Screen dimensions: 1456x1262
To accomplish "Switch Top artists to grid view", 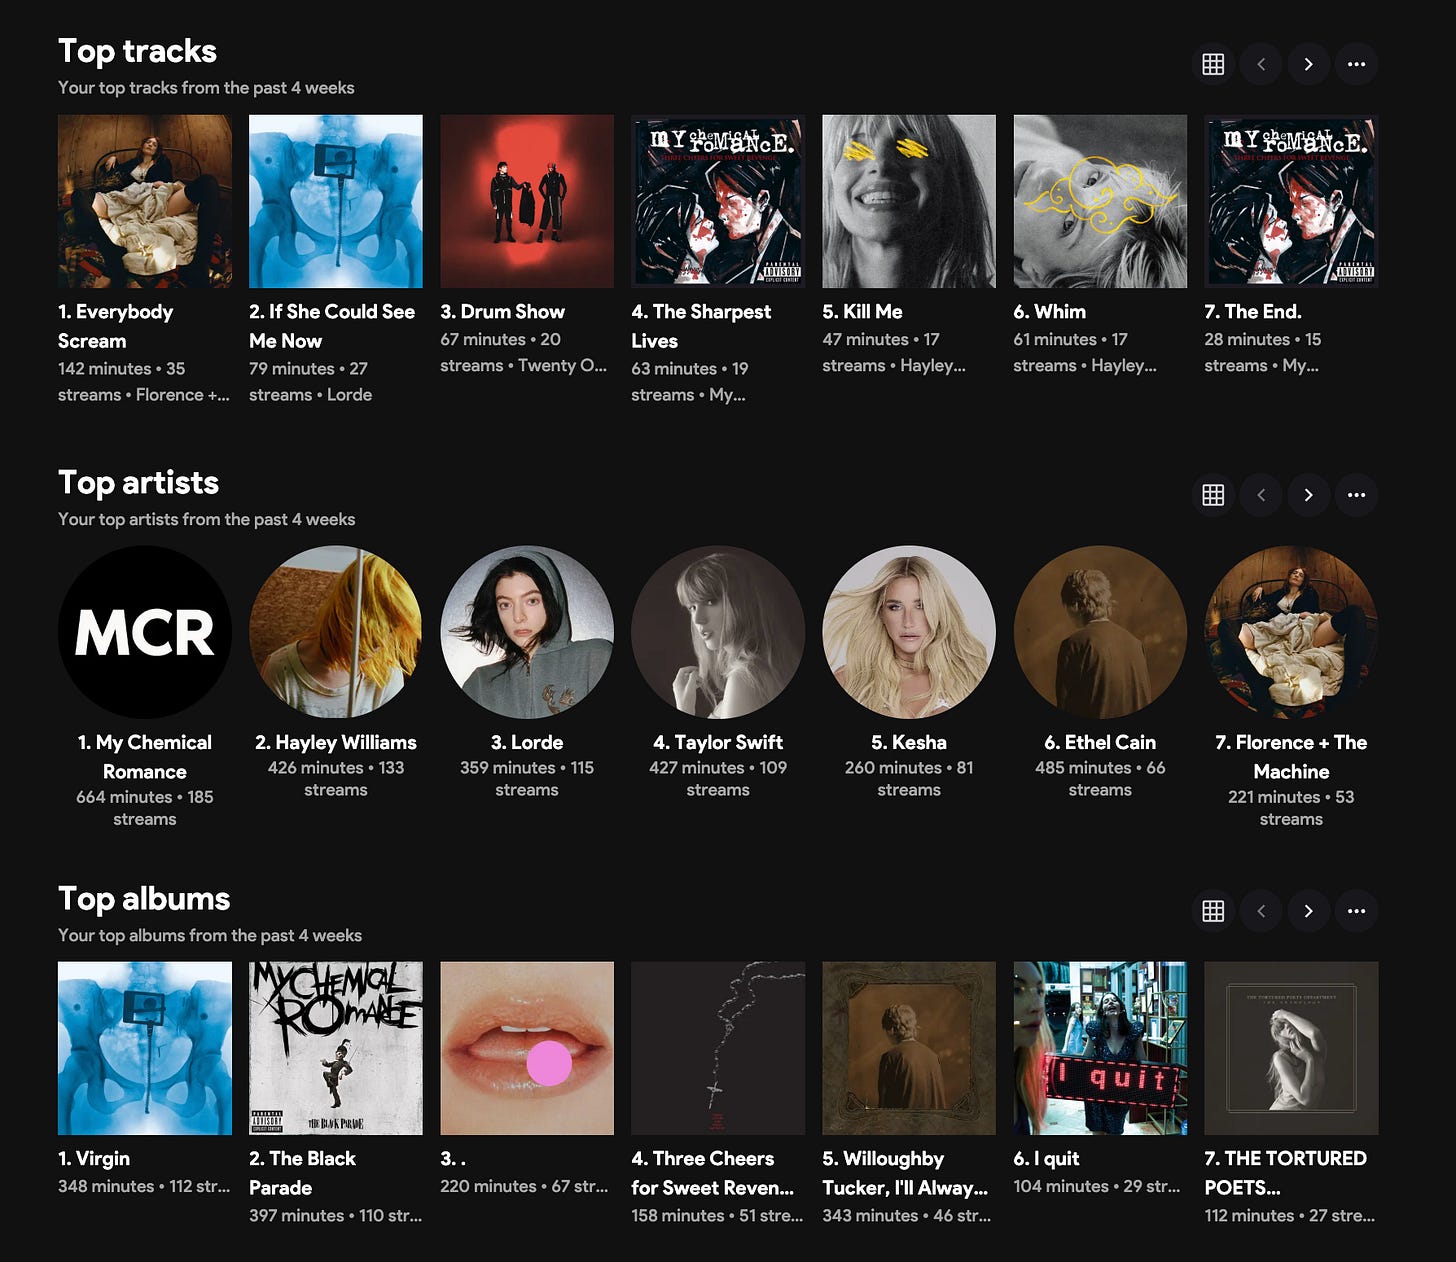I will [1213, 495].
